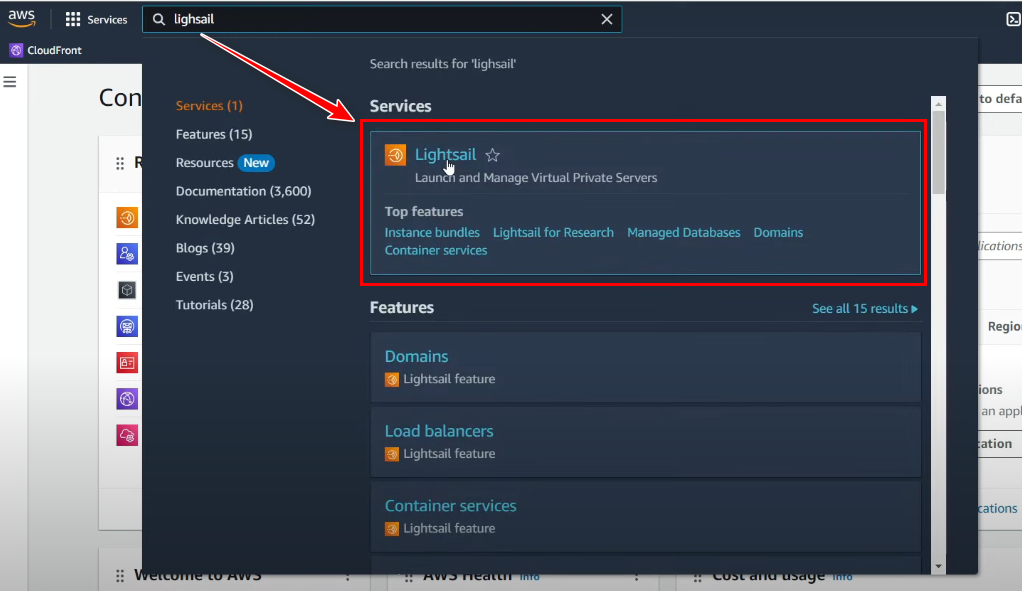1022x591 pixels.
Task: Click the red ID card icon in list
Action: pos(127,363)
